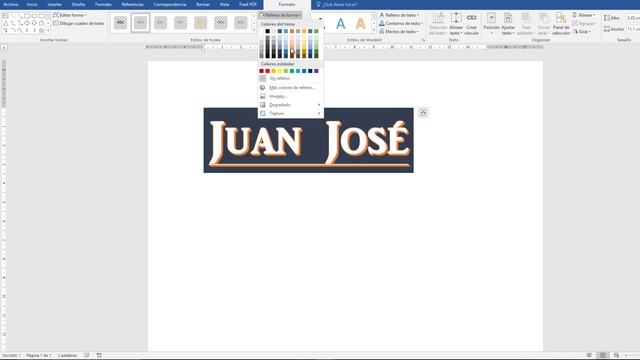Open Editar forma dropdown
640x360 pixels.
70,15
